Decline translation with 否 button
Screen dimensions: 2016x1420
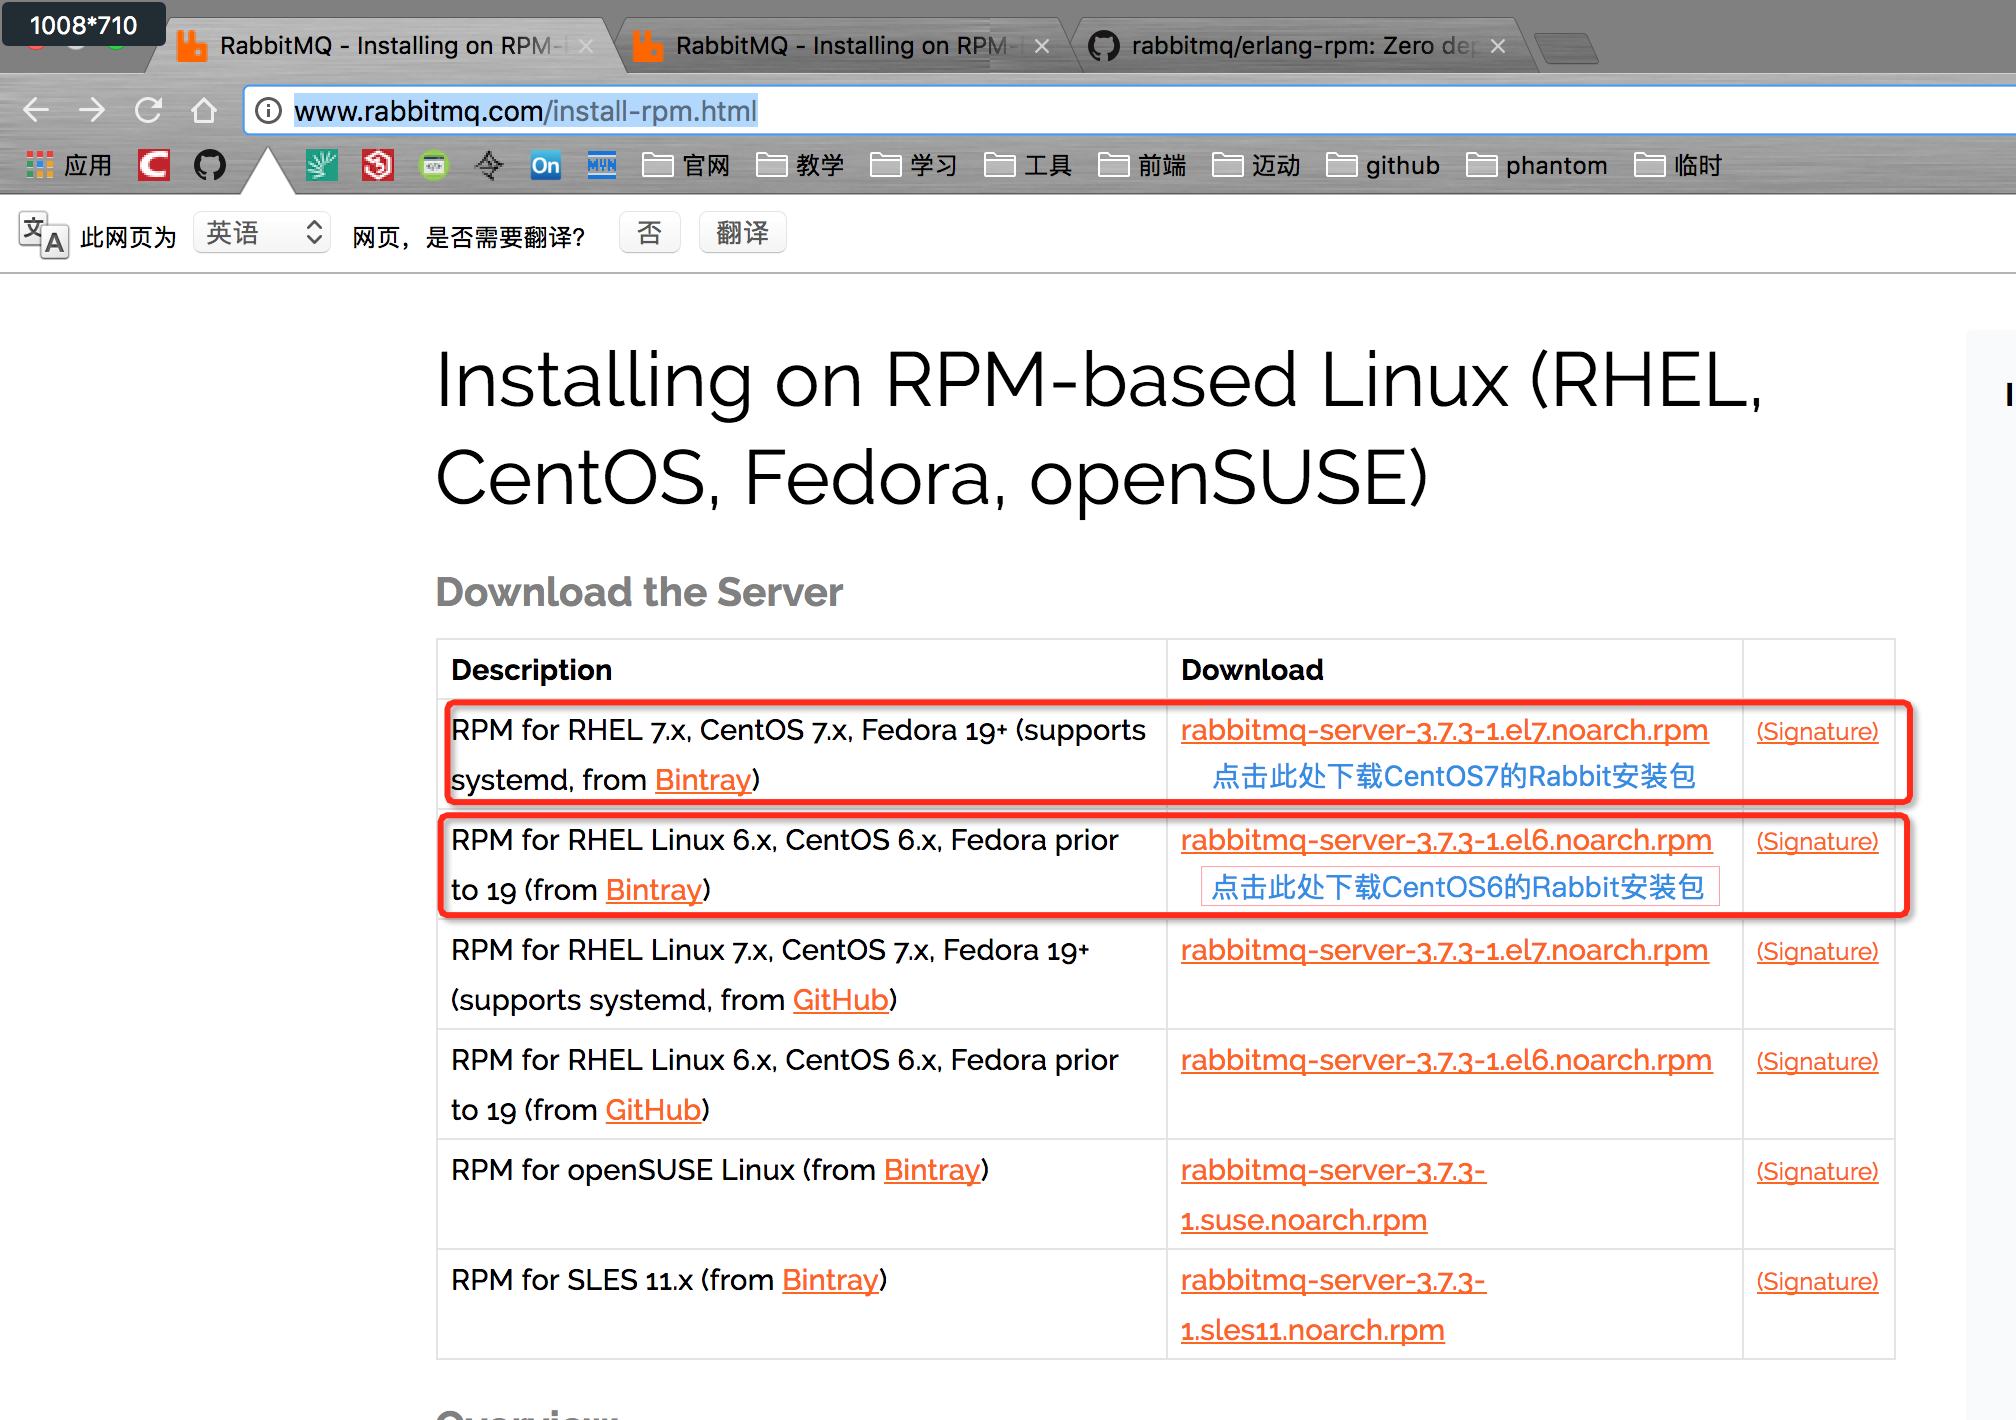pos(650,233)
